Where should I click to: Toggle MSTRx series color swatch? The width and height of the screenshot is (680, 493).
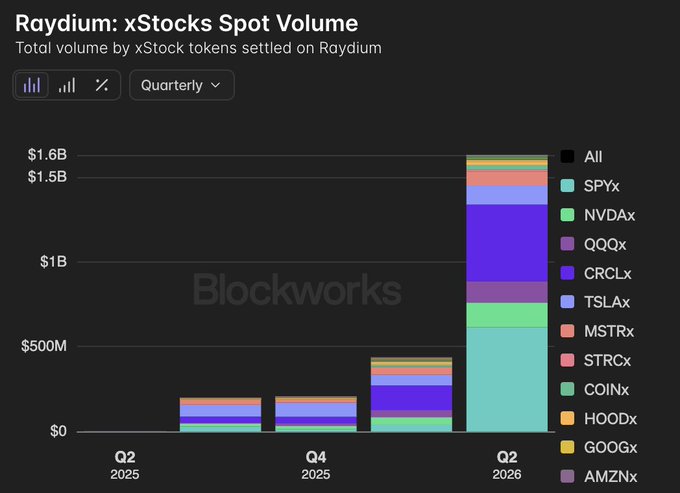[x=567, y=331]
